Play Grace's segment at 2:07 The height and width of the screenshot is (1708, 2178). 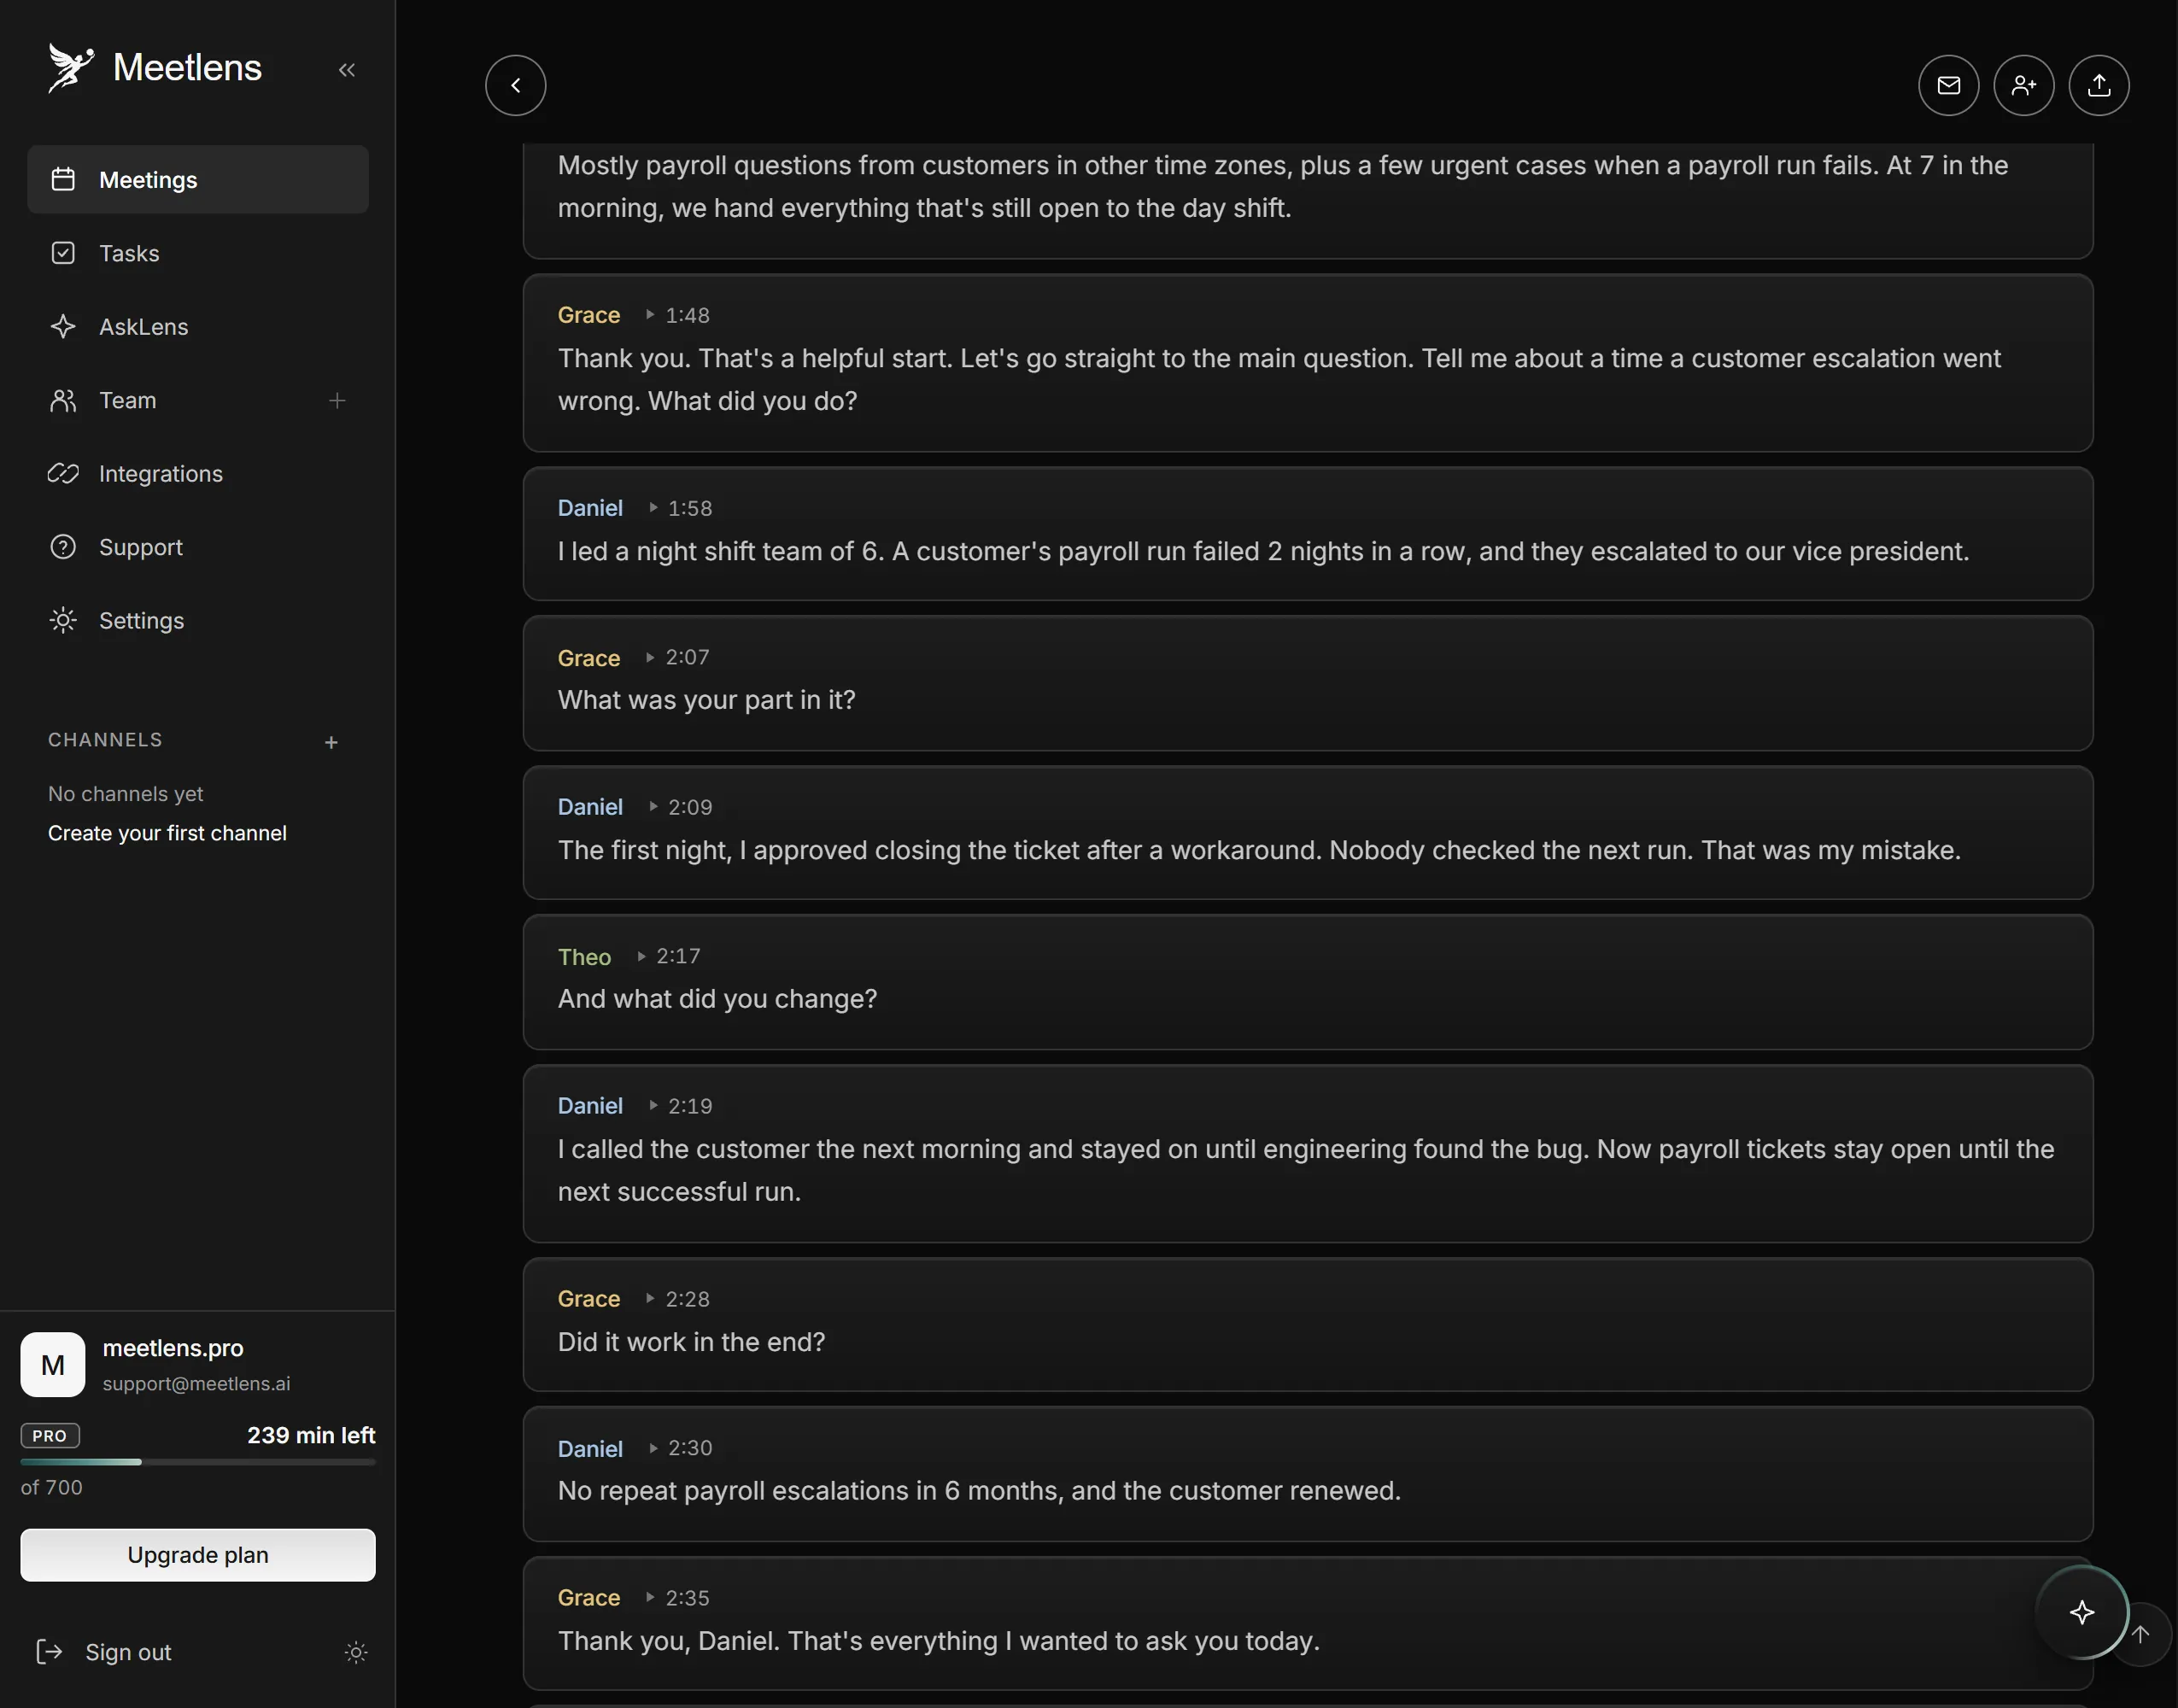point(678,657)
